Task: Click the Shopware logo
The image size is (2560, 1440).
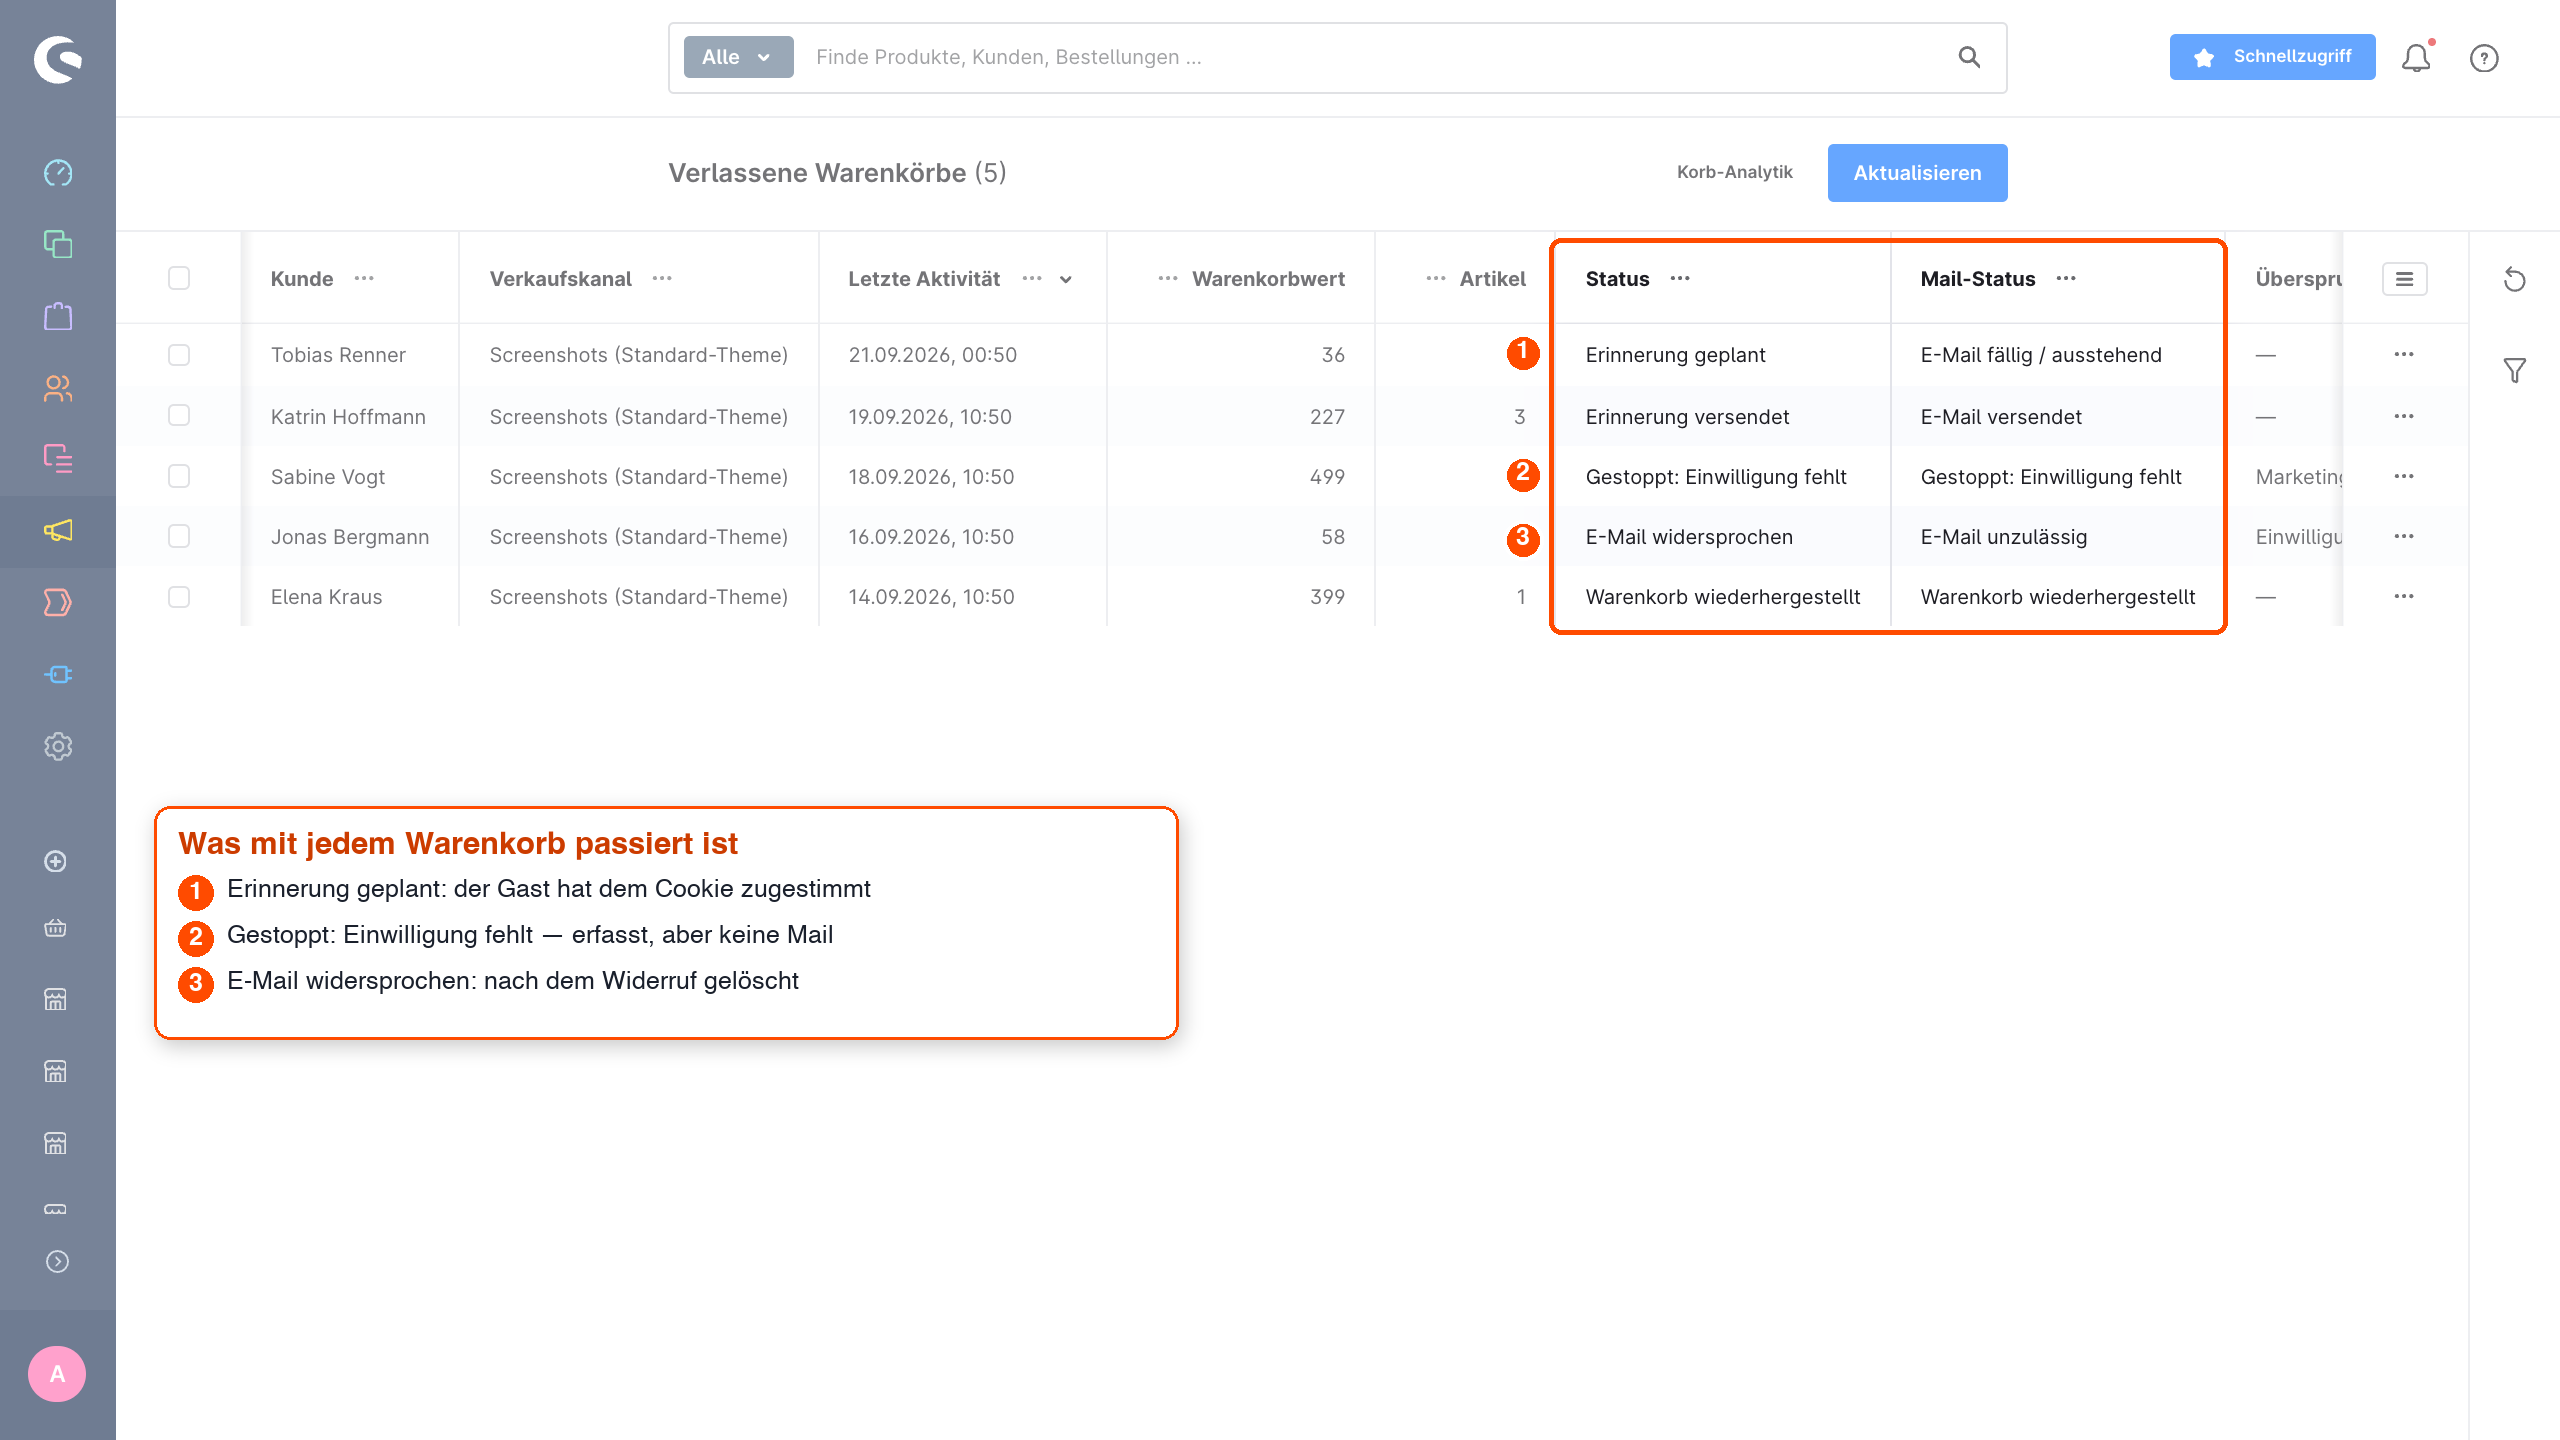Action: tap(58, 60)
